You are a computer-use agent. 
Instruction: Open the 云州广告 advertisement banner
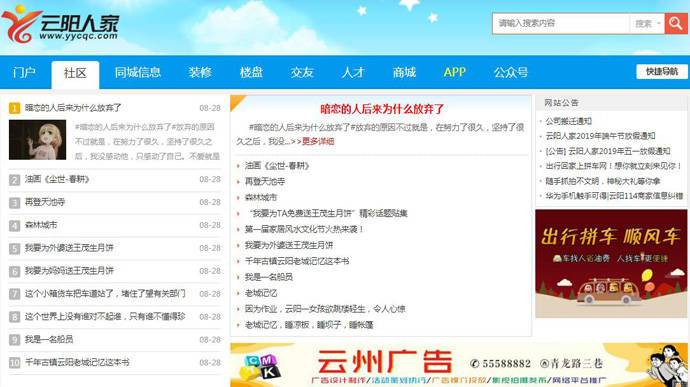pyautogui.click(x=459, y=365)
